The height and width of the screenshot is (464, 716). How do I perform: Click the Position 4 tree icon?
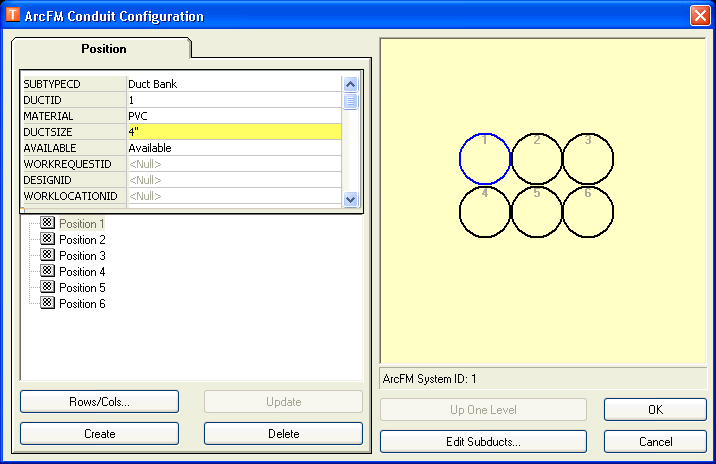47,271
